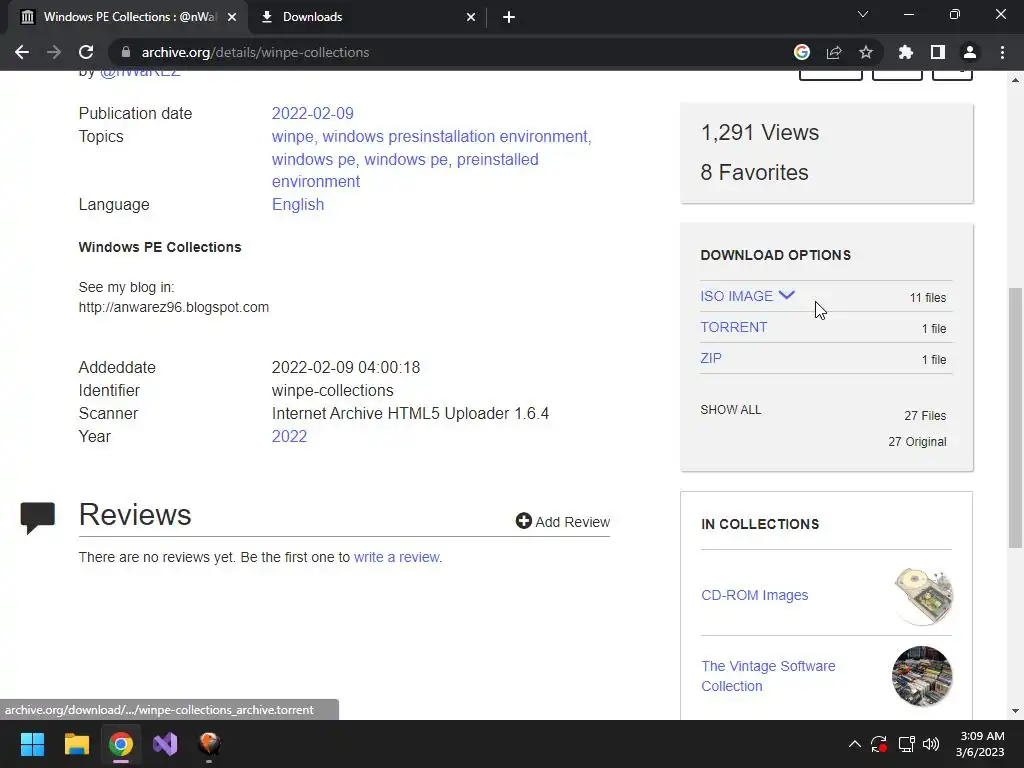
Task: Click the forward navigation arrow
Action: (54, 52)
